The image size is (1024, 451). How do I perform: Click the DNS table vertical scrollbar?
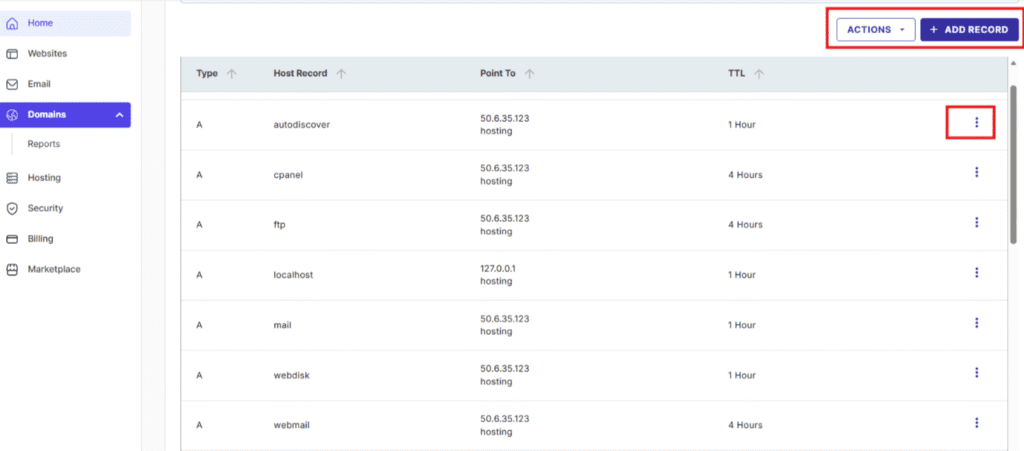coord(1014,160)
